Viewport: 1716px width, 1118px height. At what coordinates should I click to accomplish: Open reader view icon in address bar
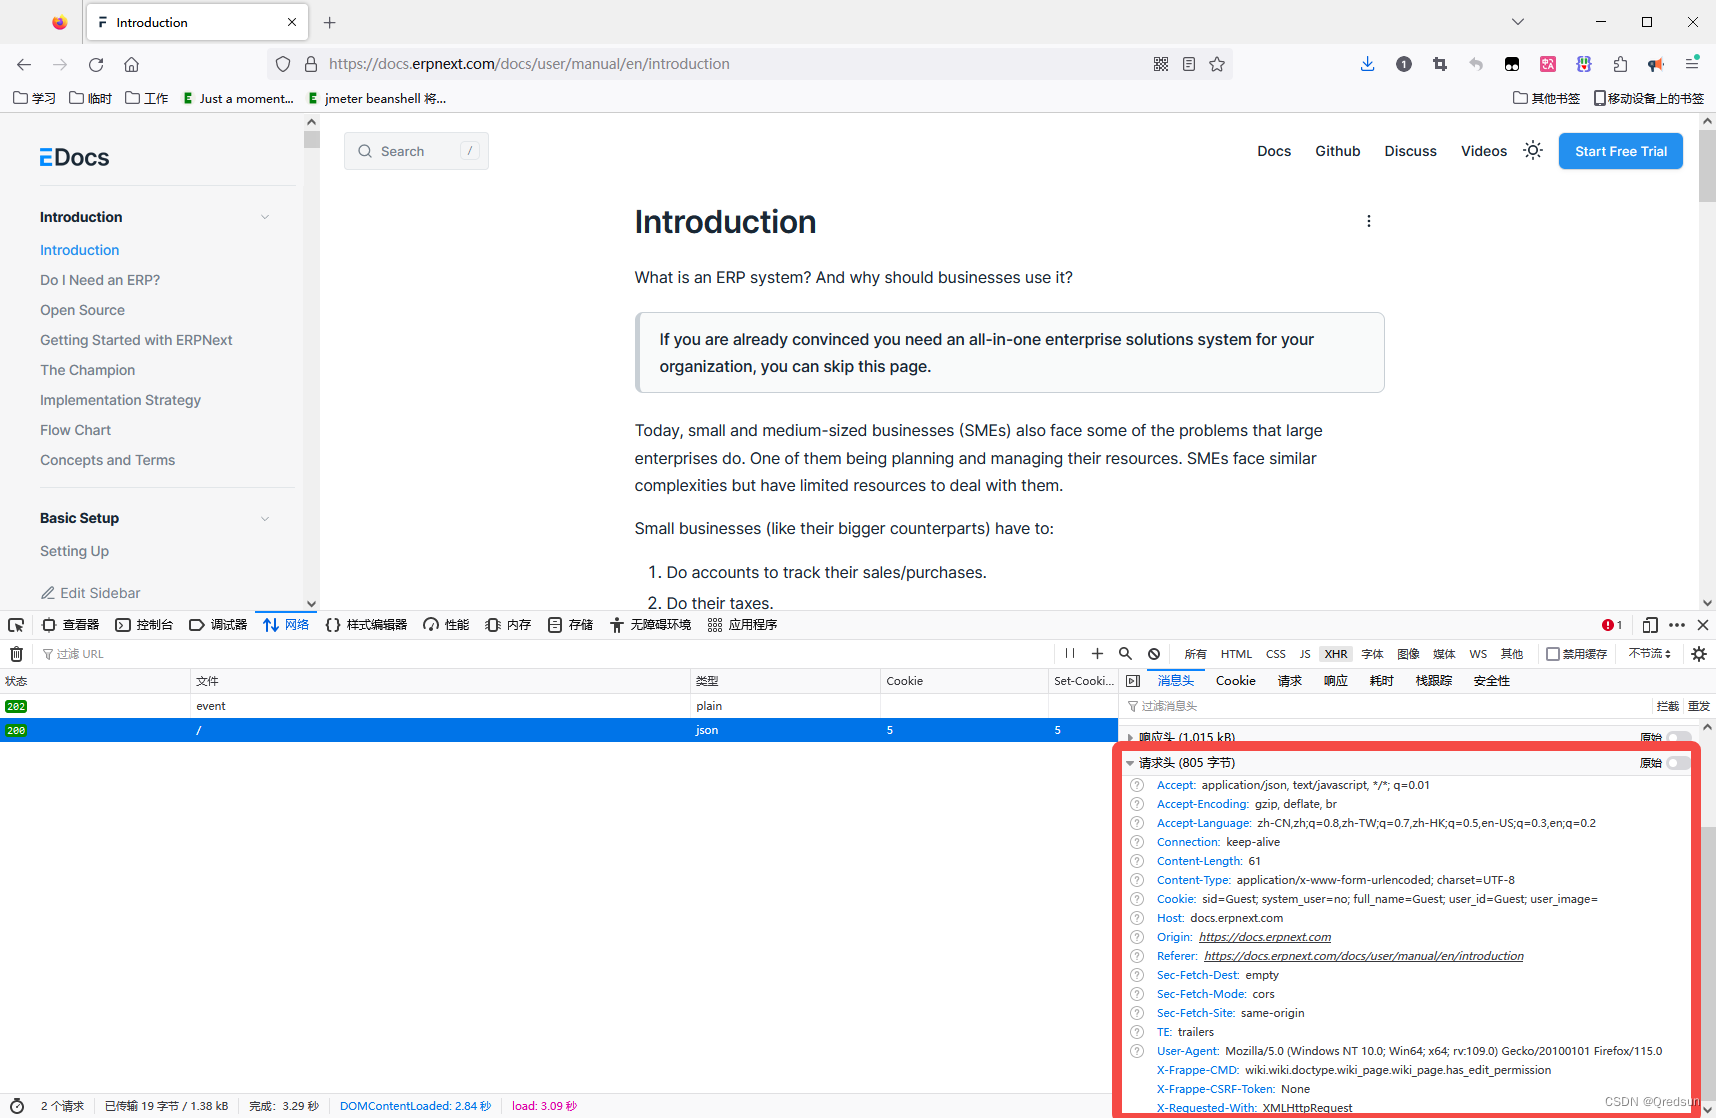pyautogui.click(x=1189, y=64)
